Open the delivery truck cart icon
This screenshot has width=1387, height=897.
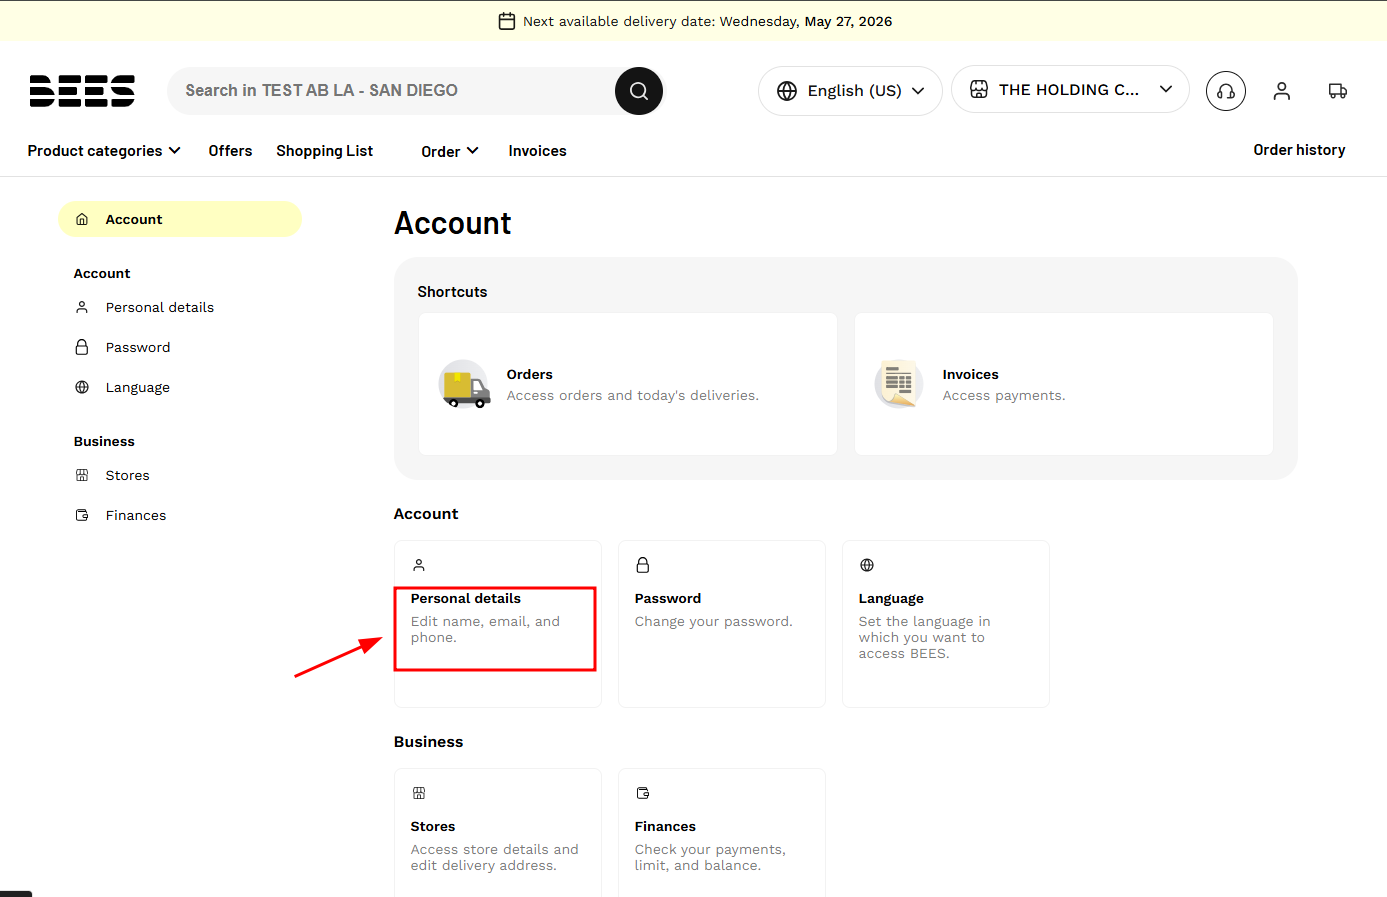coord(1338,91)
